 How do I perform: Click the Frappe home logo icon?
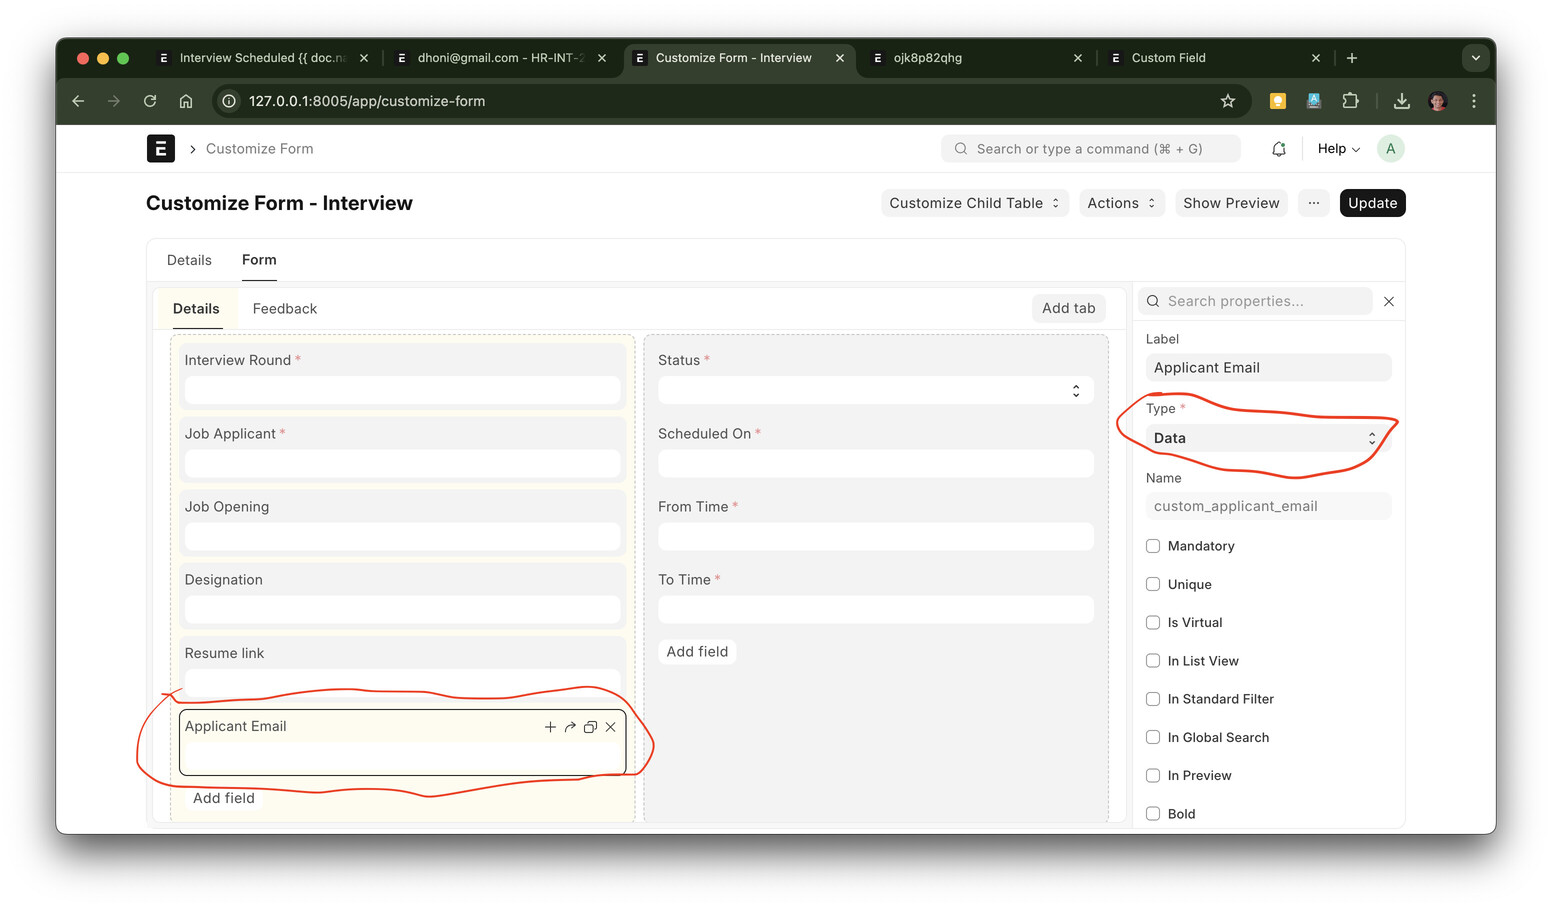point(160,148)
